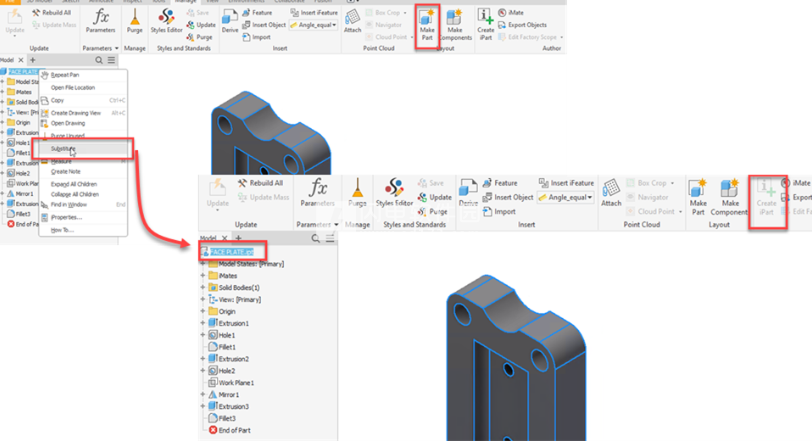Click Insert iFeature in lower ribbon
This screenshot has height=441, width=812.
[x=567, y=183]
